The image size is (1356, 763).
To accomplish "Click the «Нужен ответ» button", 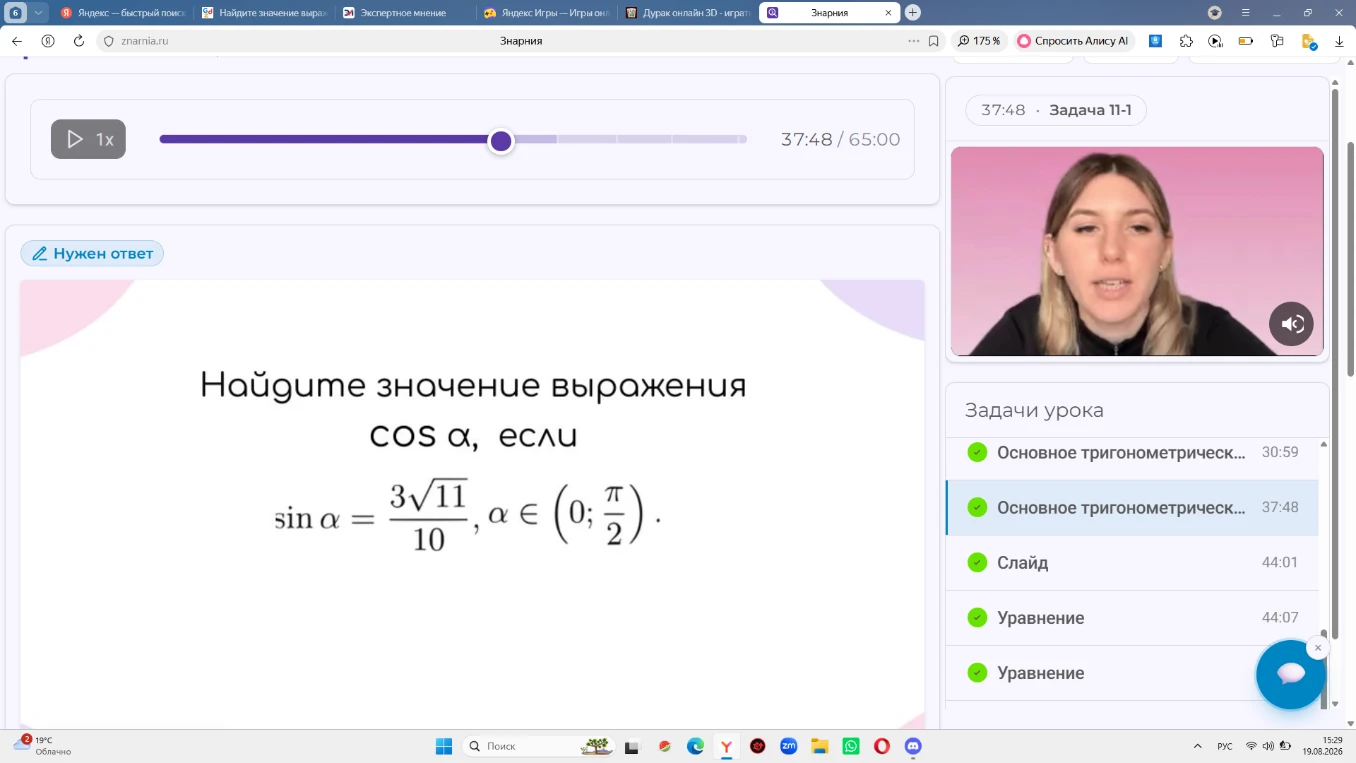I will [x=92, y=253].
